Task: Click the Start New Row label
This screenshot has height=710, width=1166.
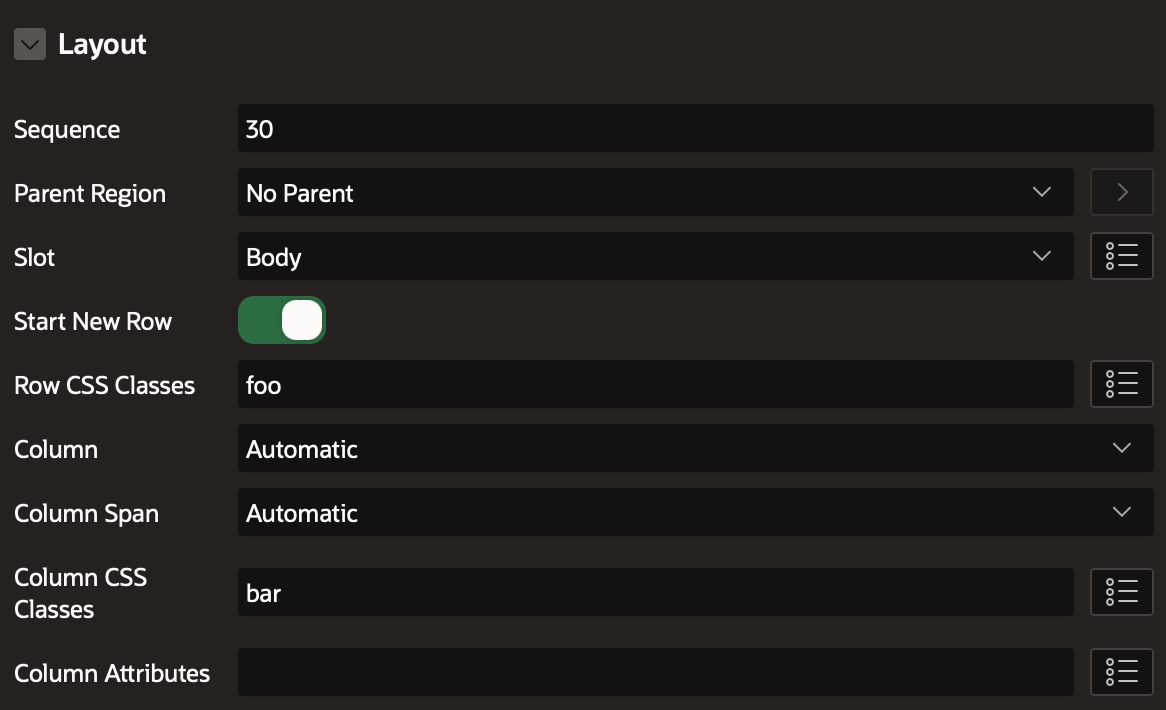Action: pyautogui.click(x=93, y=322)
